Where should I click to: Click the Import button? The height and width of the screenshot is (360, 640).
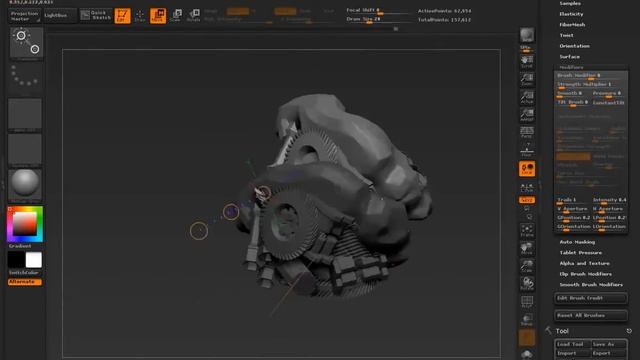pyautogui.click(x=572, y=353)
